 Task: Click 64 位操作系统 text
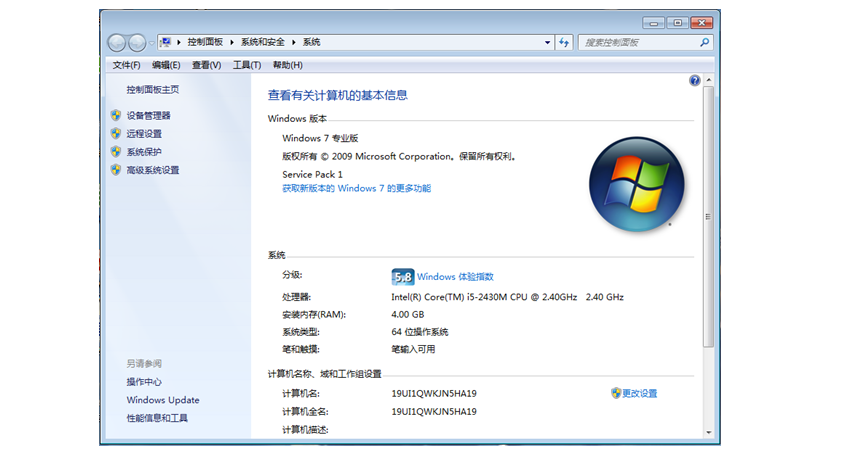[420, 332]
